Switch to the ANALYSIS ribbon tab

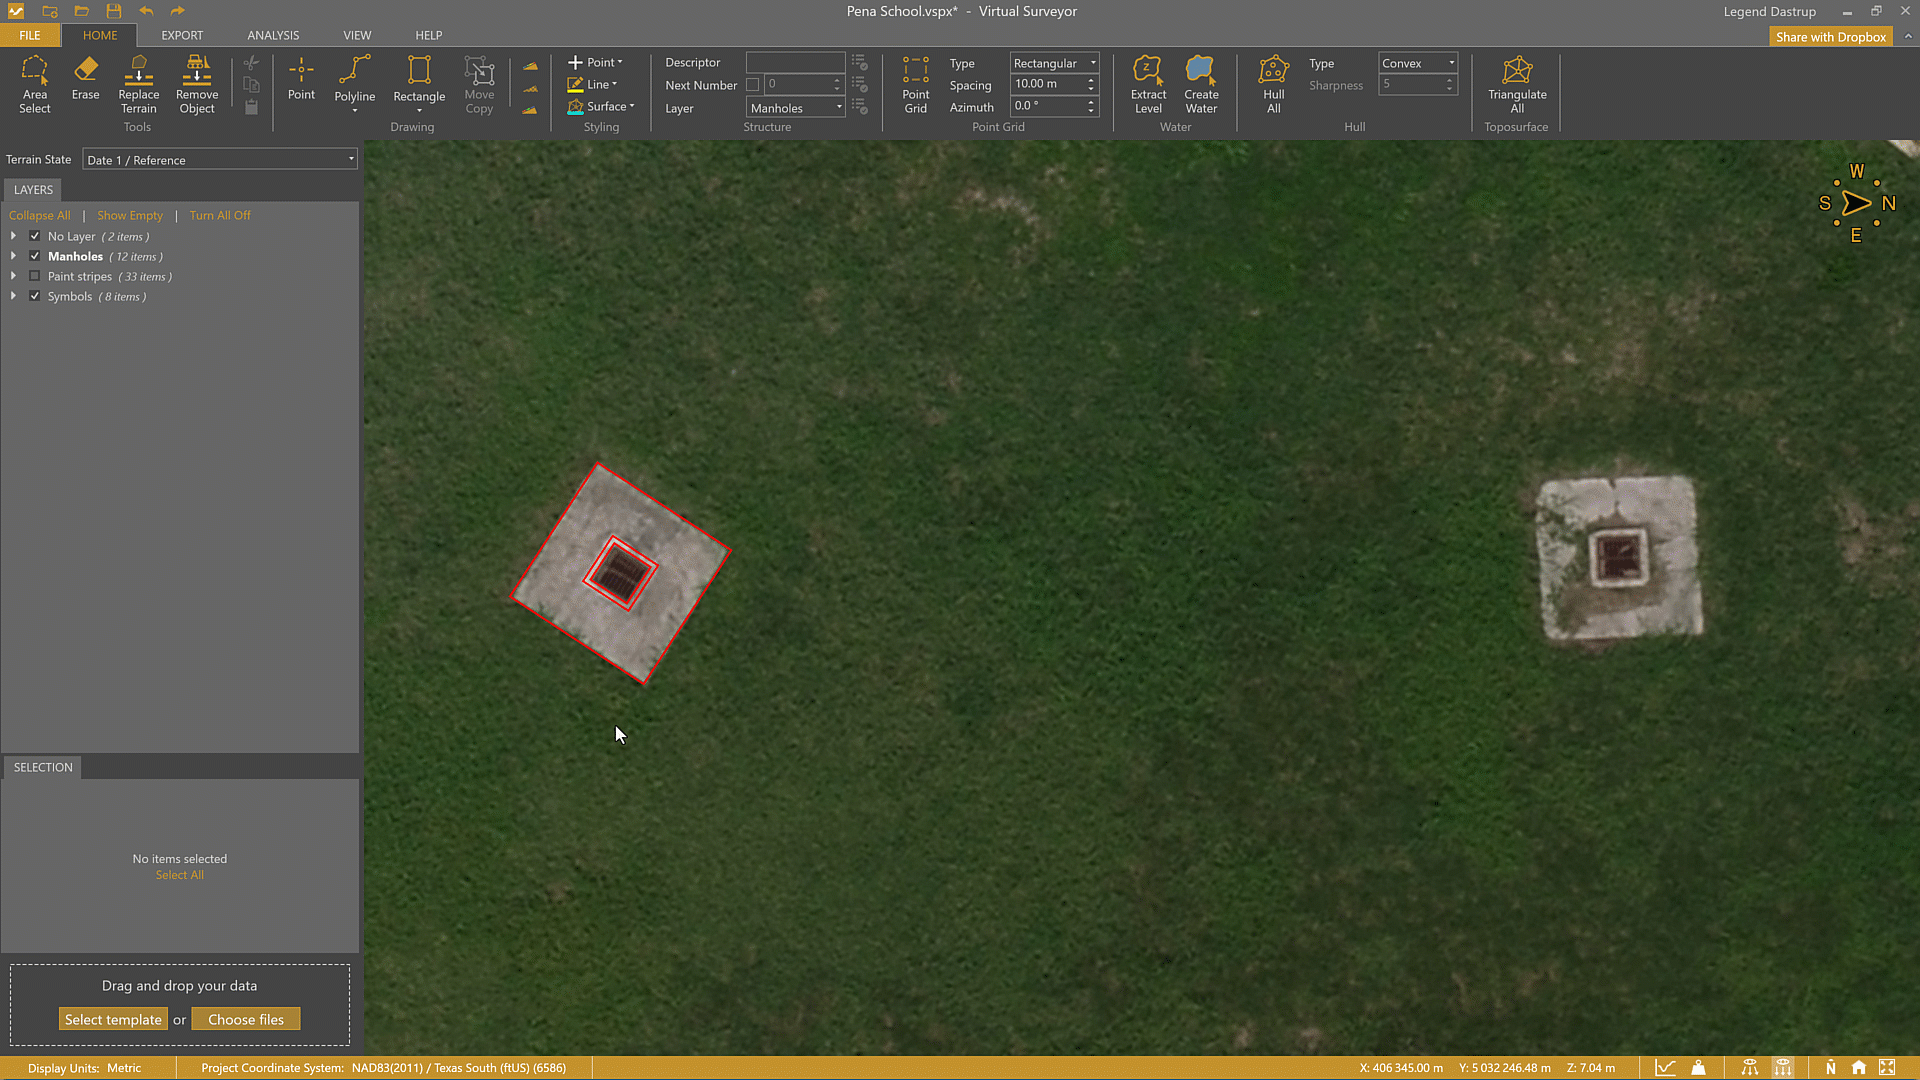coord(273,35)
